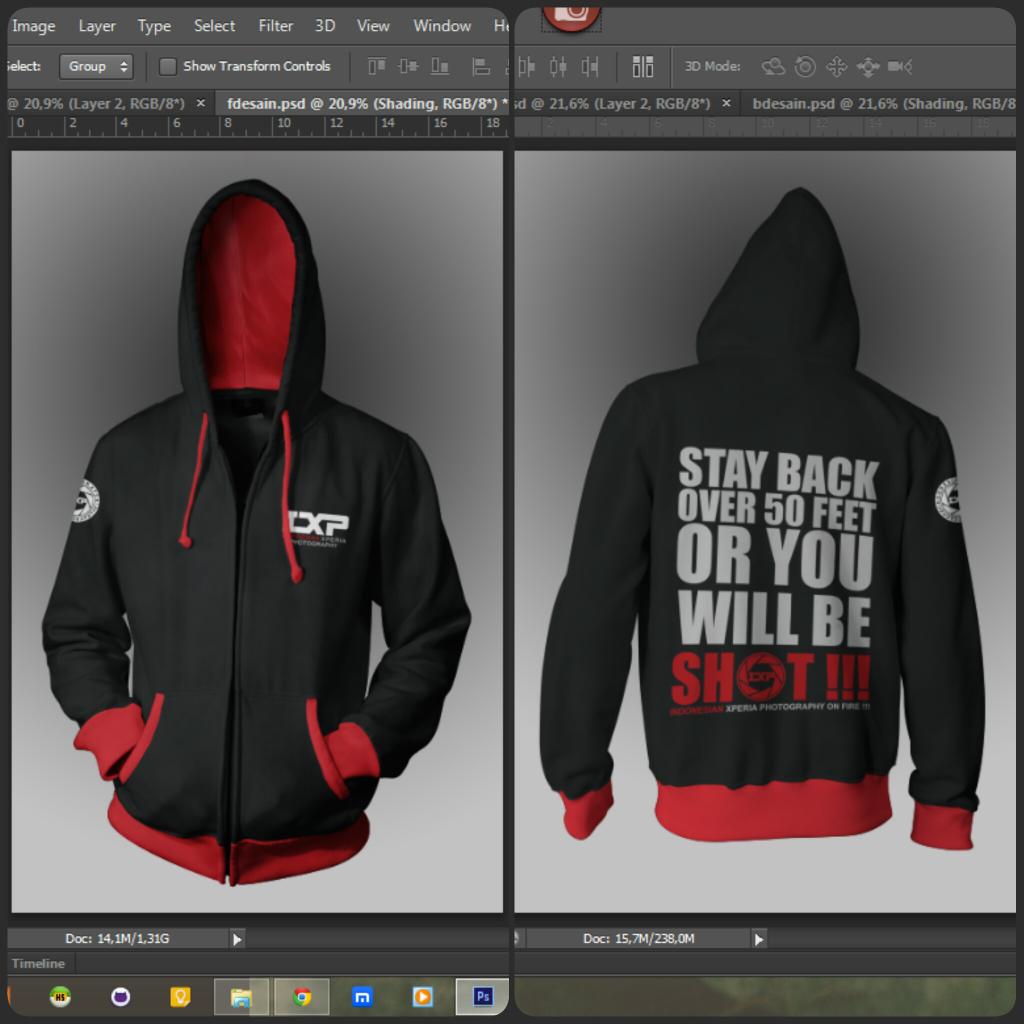Click Distribute left edges icon in right window
This screenshot has height=1024, width=1024.
pyautogui.click(x=526, y=66)
